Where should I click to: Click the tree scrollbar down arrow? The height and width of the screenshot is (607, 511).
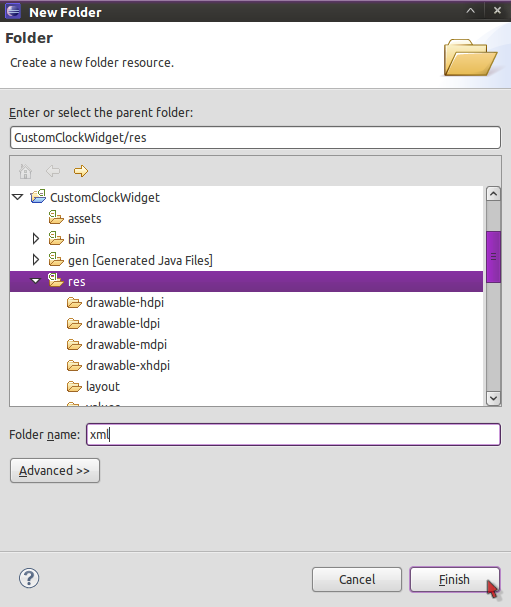tap(494, 398)
